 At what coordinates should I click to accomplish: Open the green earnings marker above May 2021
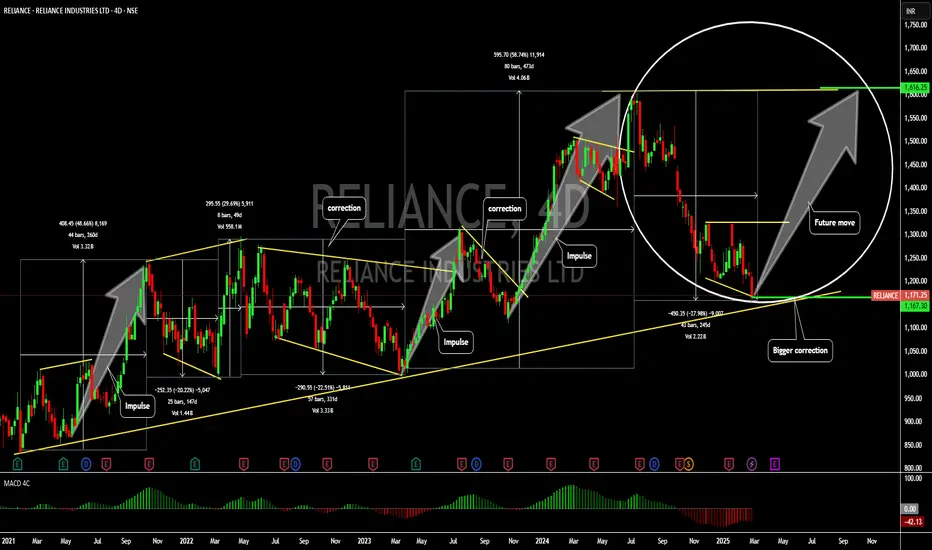pyautogui.click(x=64, y=464)
